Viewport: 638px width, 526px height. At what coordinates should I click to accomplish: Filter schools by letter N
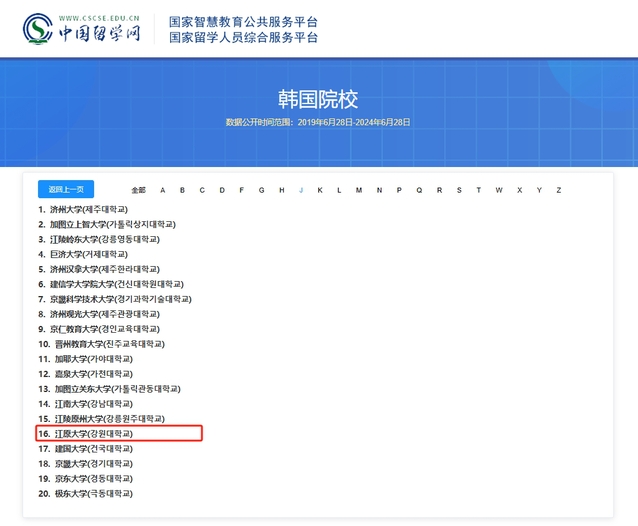click(x=379, y=190)
